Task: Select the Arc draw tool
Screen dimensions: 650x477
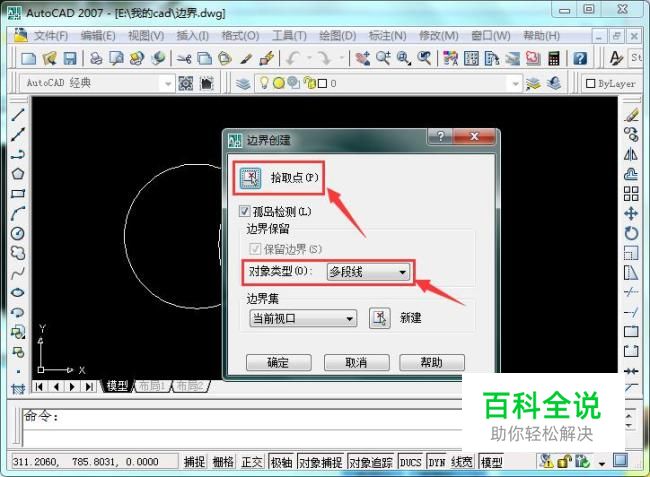Action: [17, 213]
